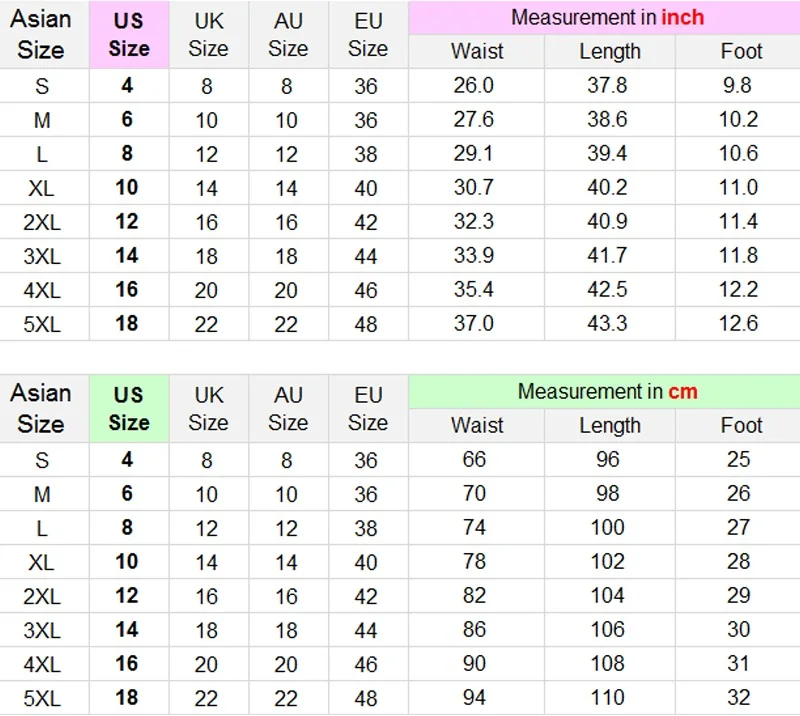Click the bold US size 10 in inch table
This screenshot has height=716, width=800.
127,187
